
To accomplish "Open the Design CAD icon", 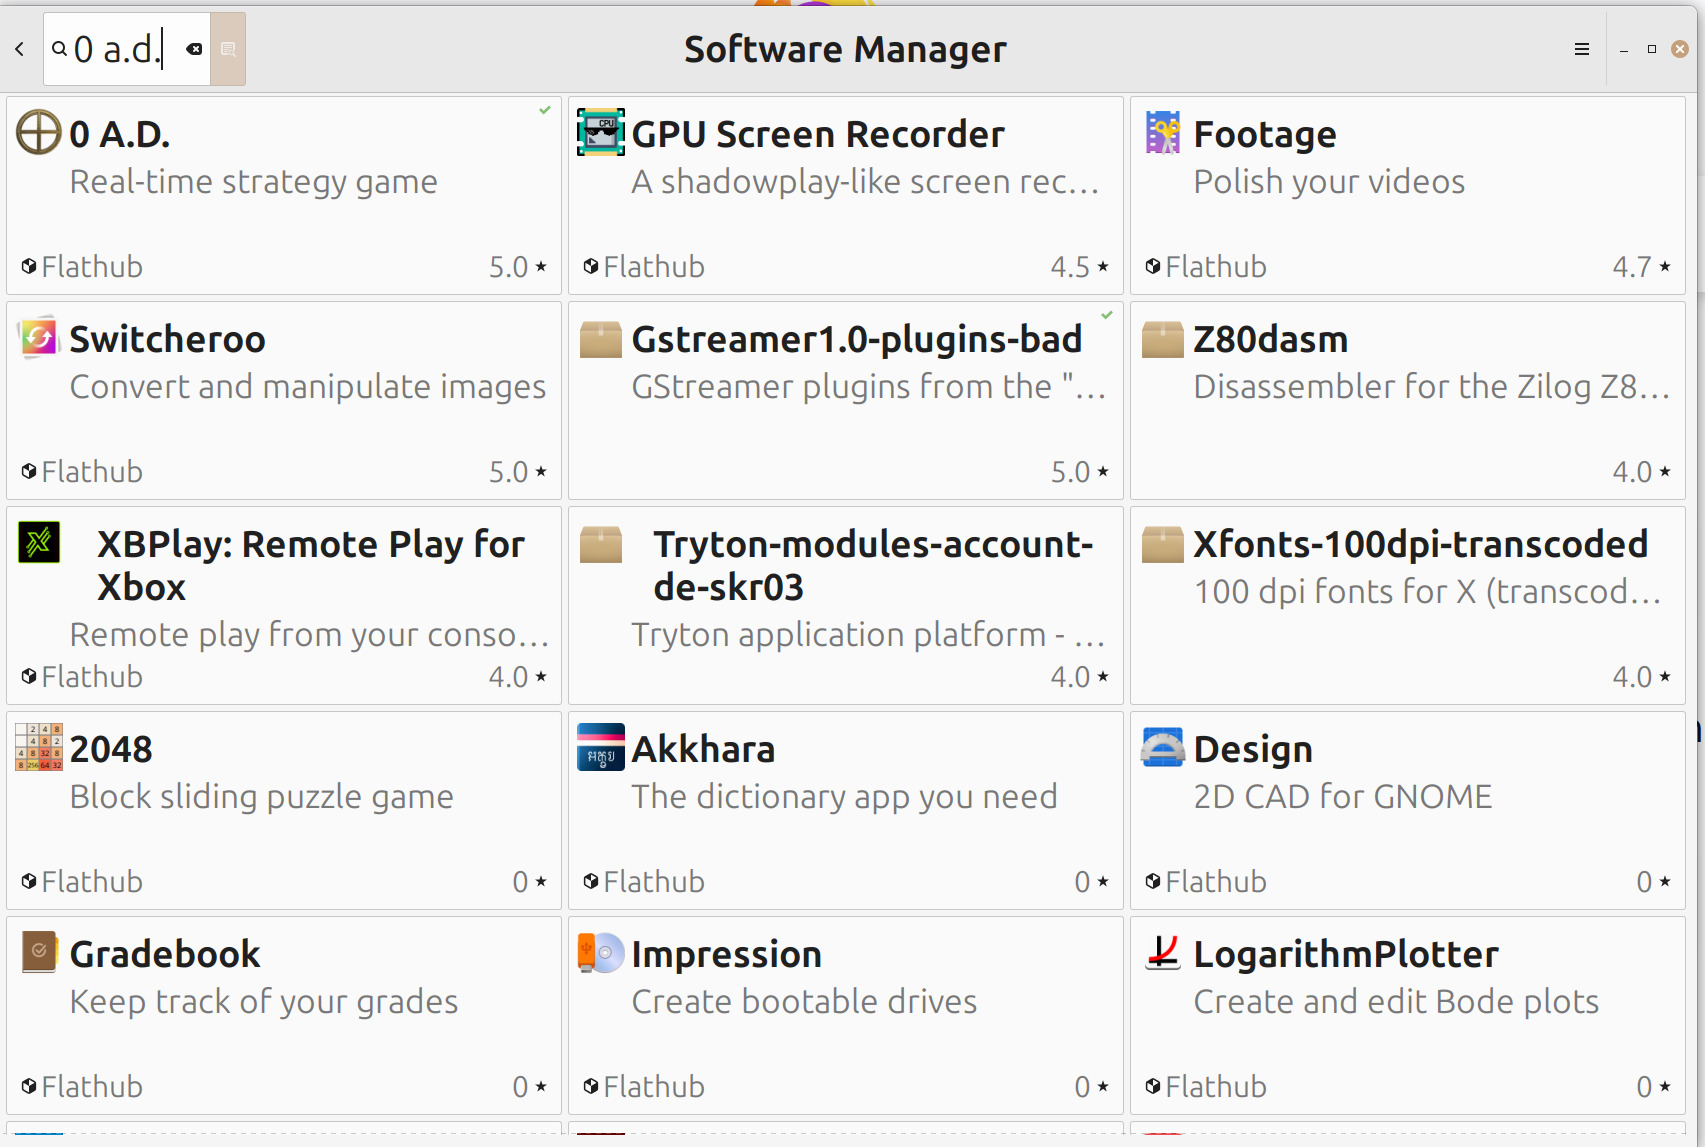I will point(1163,748).
